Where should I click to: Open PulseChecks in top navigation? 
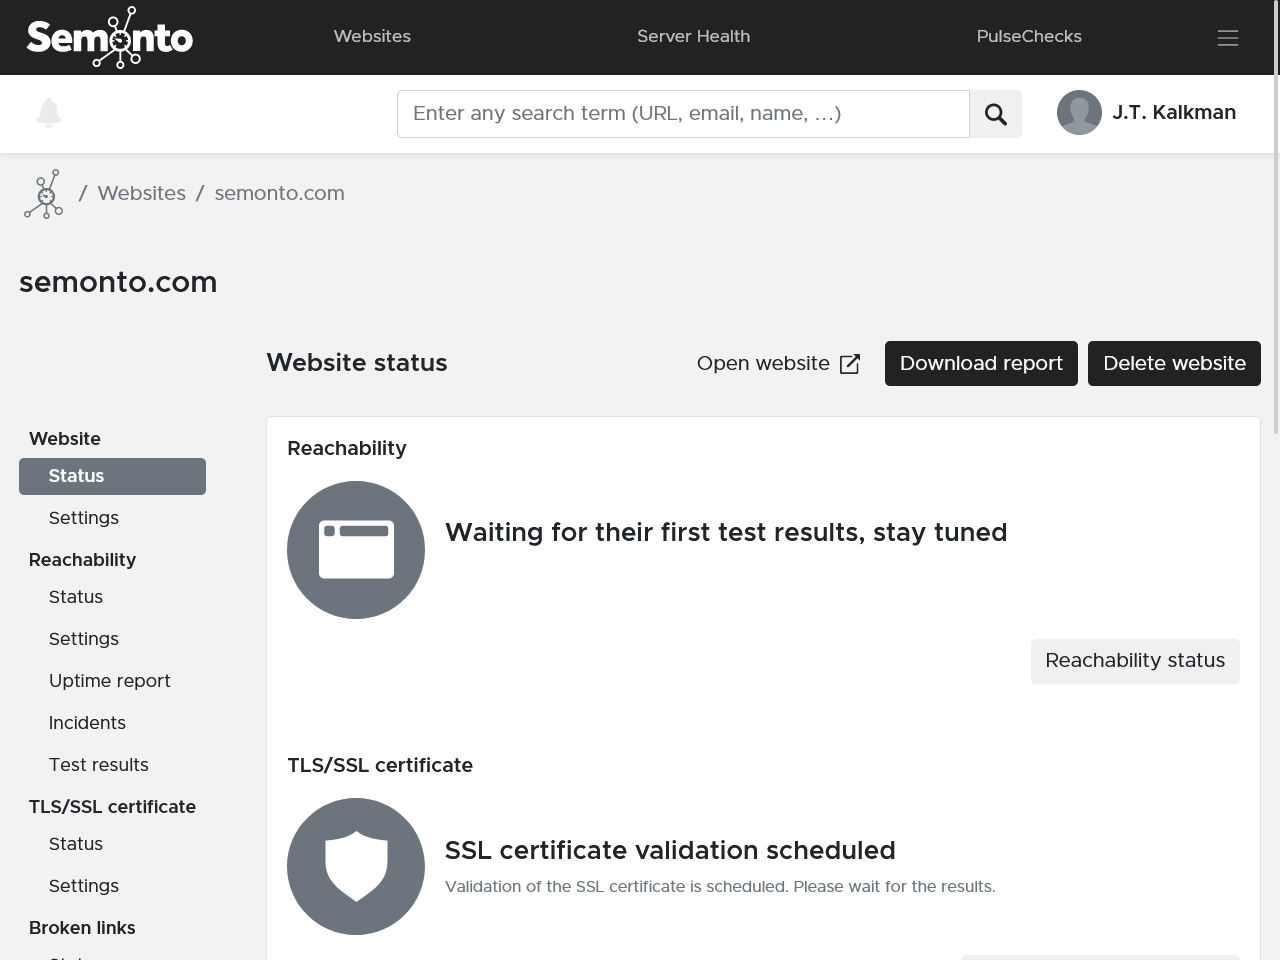[1029, 36]
